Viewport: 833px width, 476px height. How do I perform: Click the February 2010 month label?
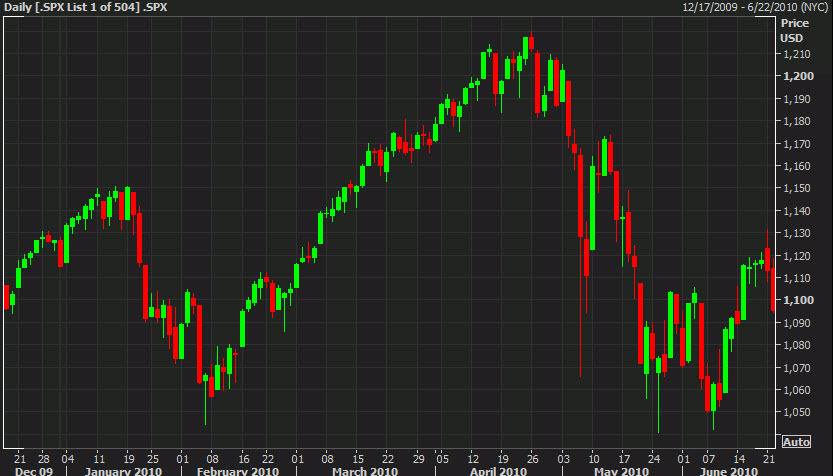(238, 470)
